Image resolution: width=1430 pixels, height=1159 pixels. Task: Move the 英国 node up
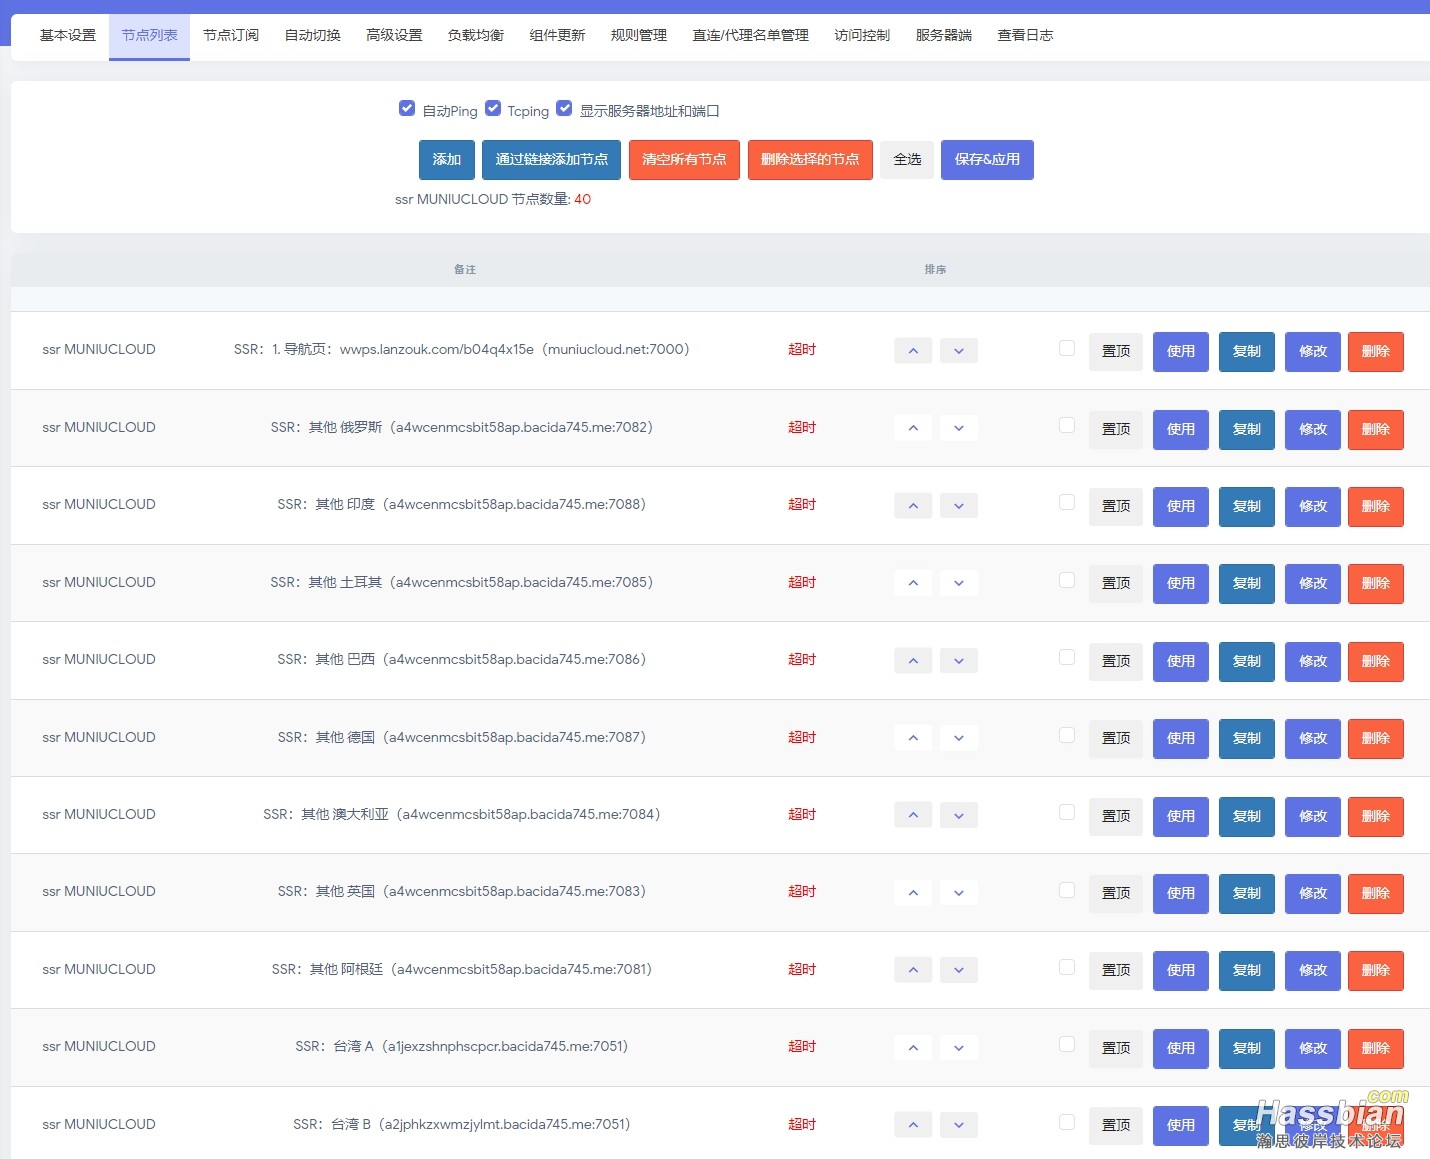click(x=913, y=893)
